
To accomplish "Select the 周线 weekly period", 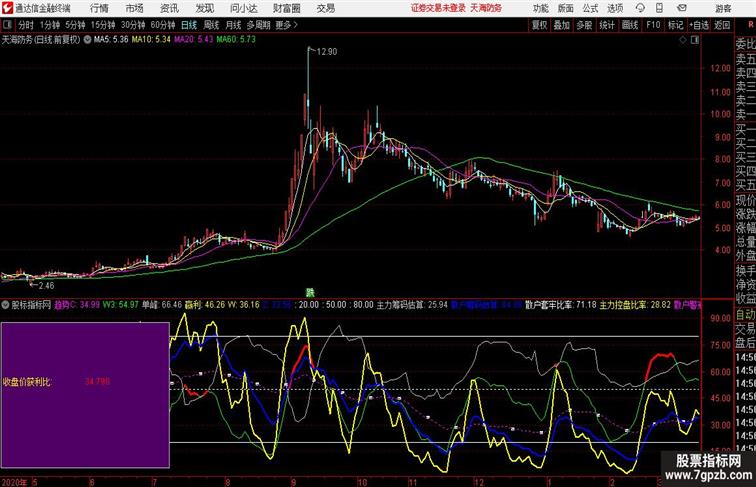I will coord(211,25).
